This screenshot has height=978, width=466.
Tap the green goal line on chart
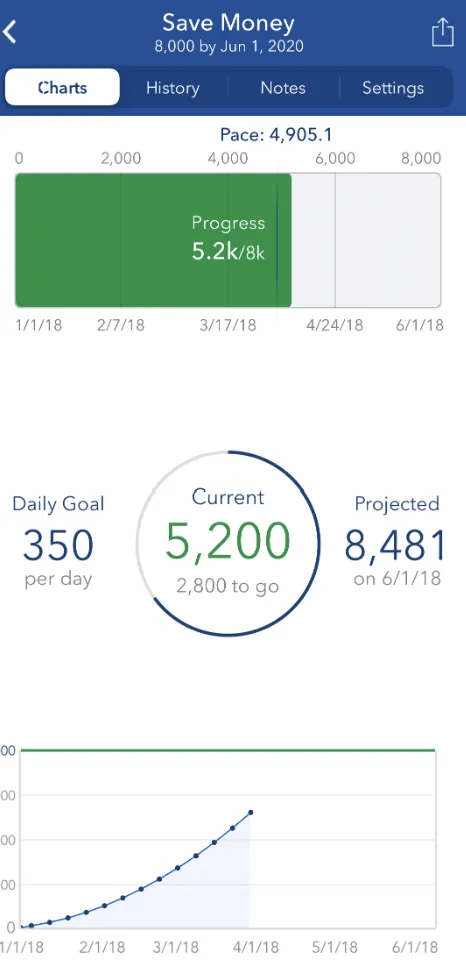[228, 750]
